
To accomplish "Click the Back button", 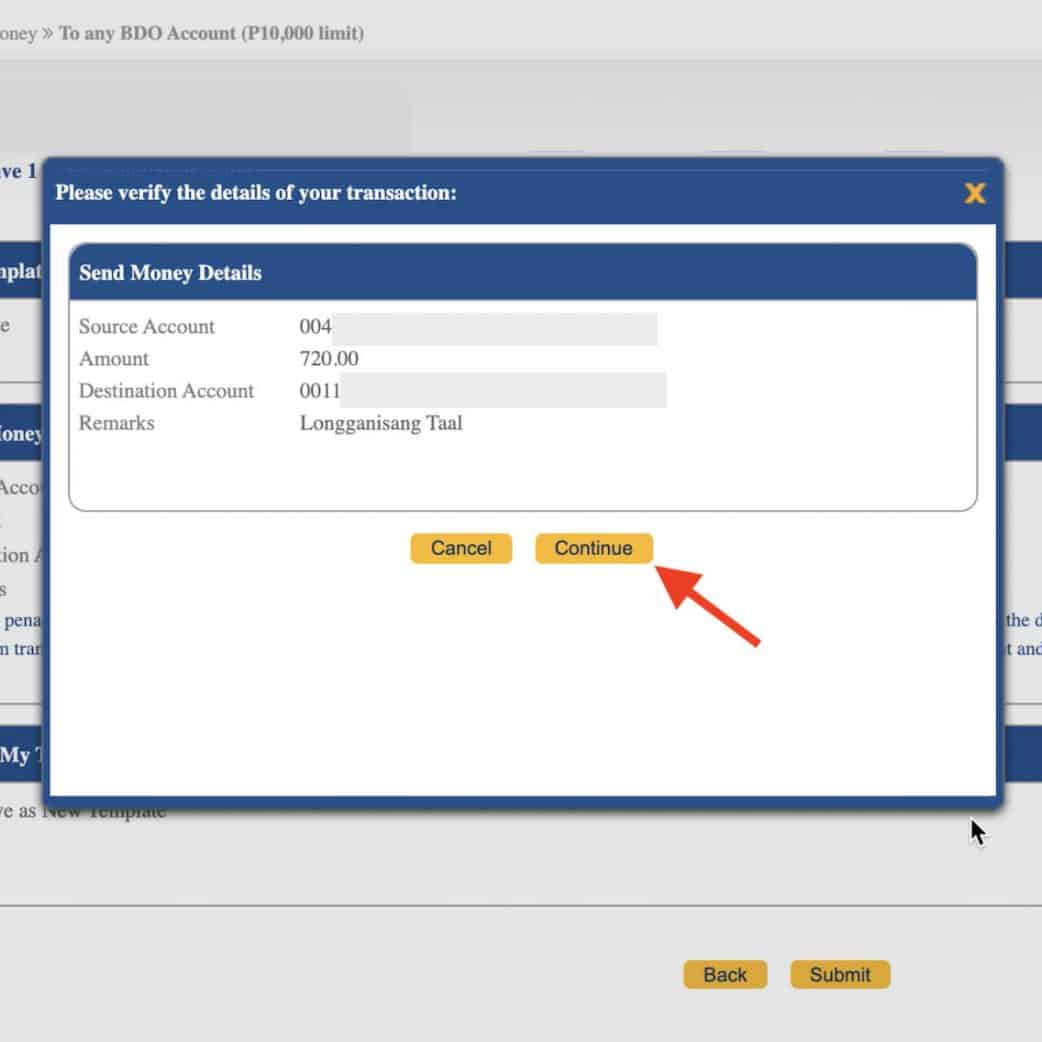I will click(725, 975).
